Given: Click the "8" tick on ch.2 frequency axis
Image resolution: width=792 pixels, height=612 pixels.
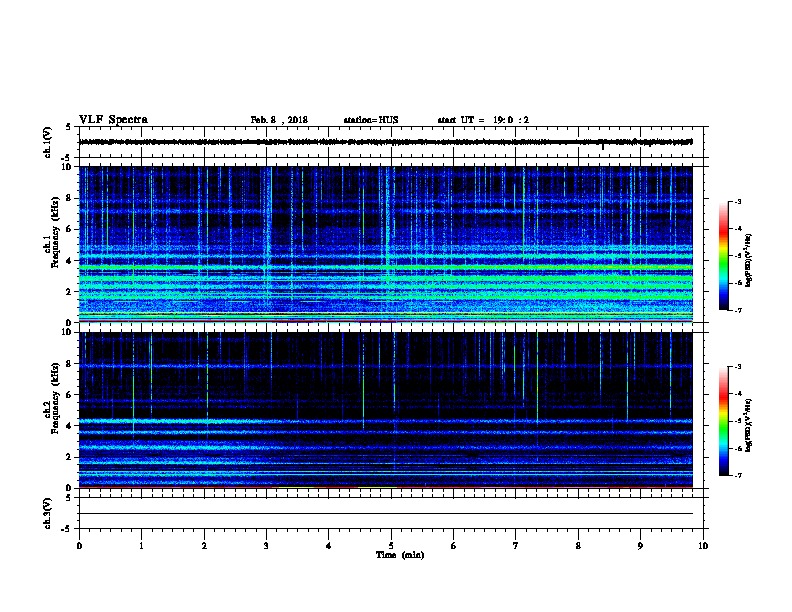Looking at the screenshot, I should click(68, 364).
